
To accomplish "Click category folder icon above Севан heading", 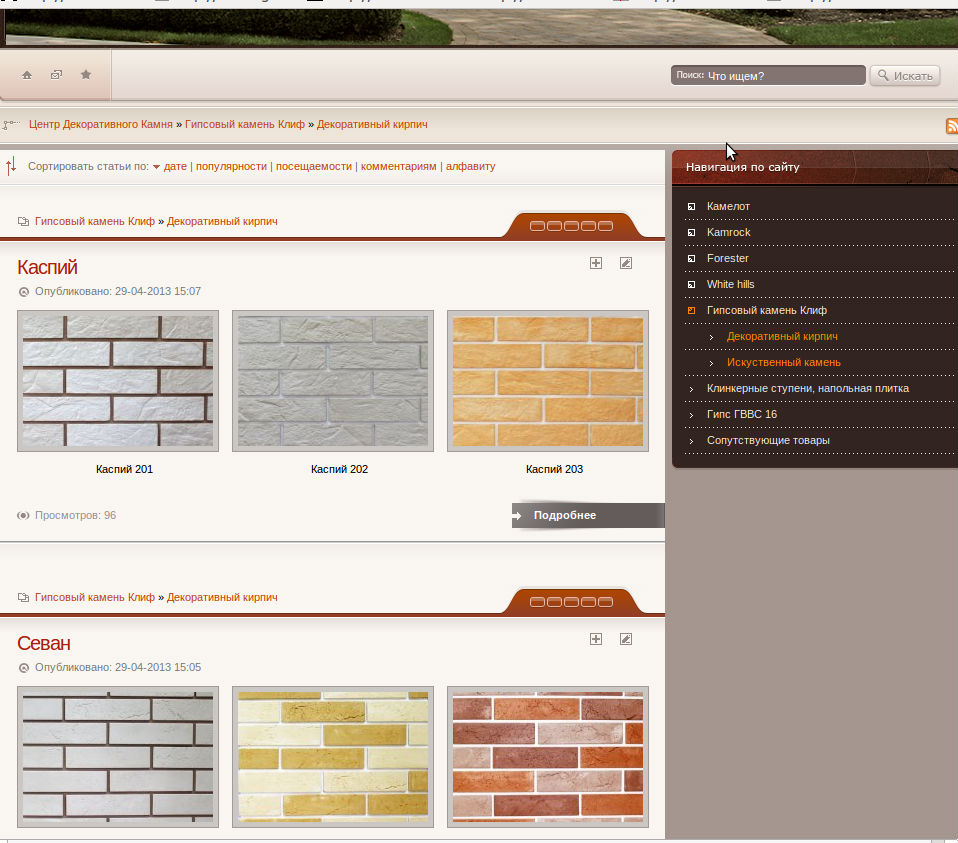I will (x=23, y=597).
